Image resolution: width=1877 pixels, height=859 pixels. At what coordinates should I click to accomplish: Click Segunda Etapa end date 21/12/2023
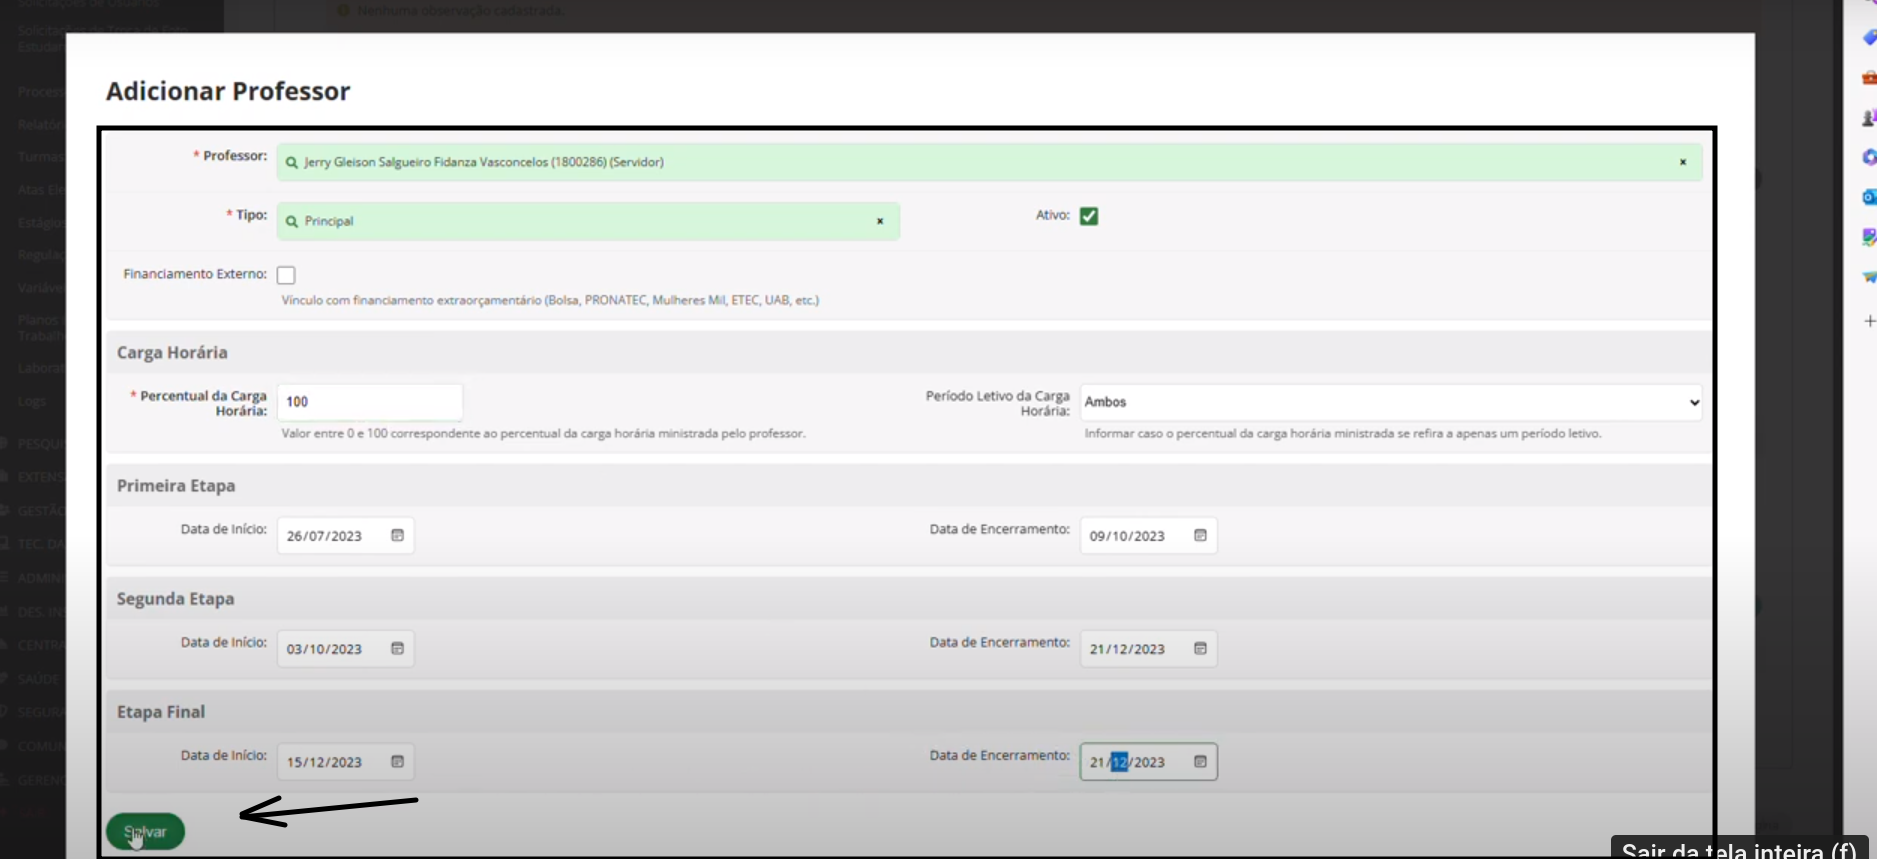click(x=1148, y=649)
